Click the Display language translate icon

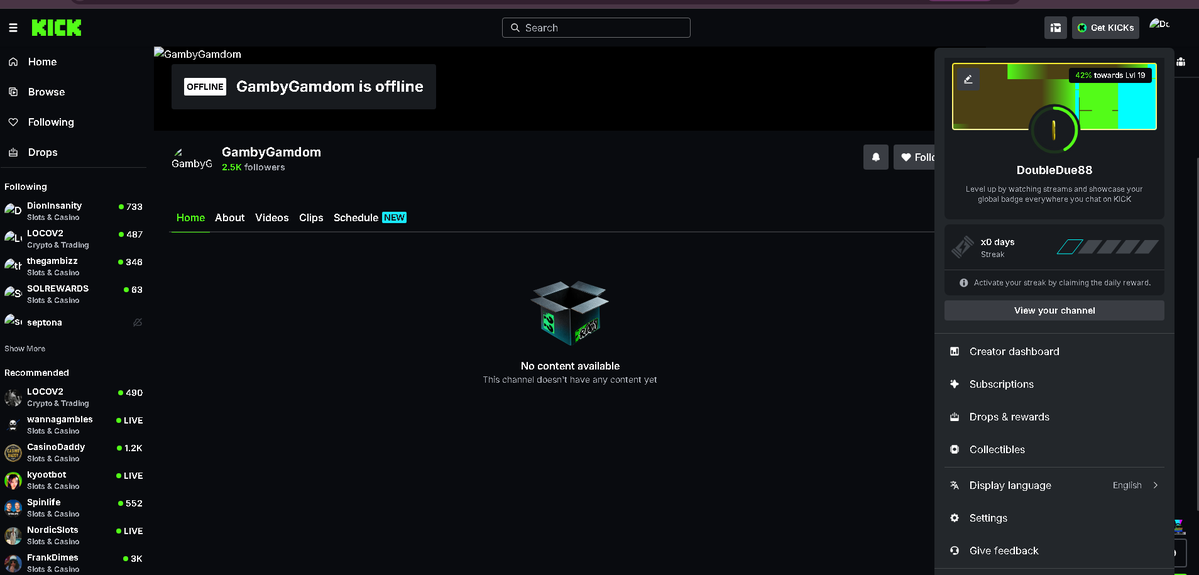(x=954, y=486)
